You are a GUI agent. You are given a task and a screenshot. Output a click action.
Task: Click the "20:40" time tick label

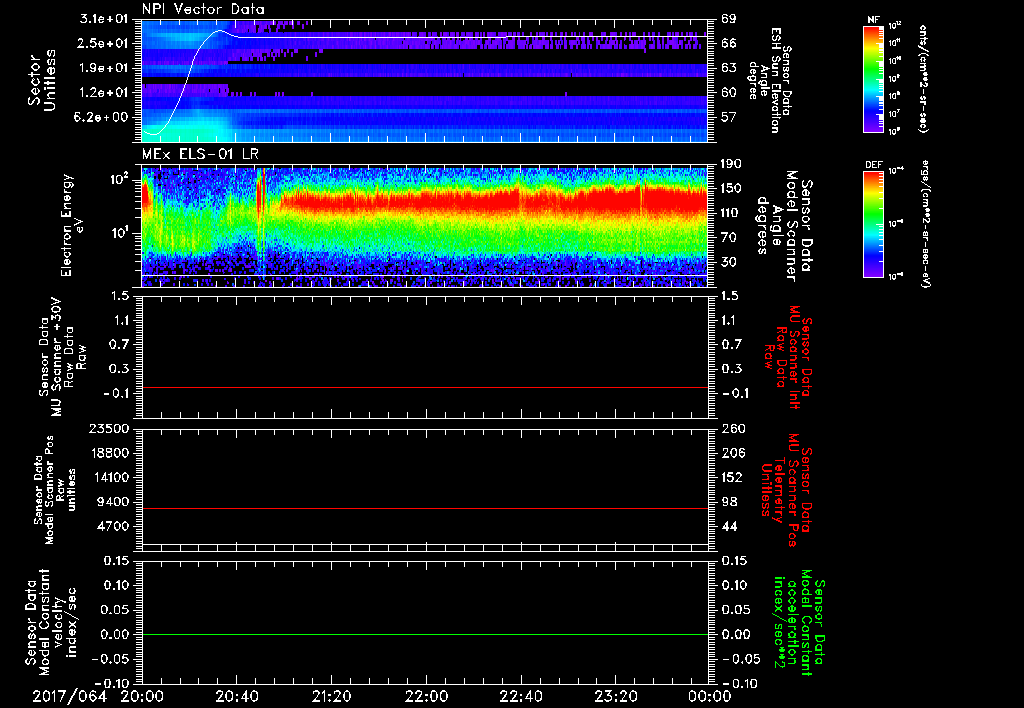[236, 696]
